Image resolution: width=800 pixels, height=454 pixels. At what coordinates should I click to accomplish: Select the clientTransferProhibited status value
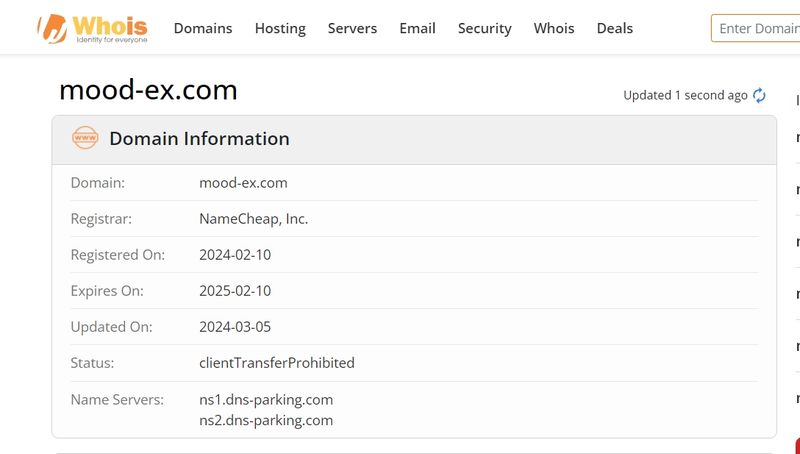tap(277, 363)
